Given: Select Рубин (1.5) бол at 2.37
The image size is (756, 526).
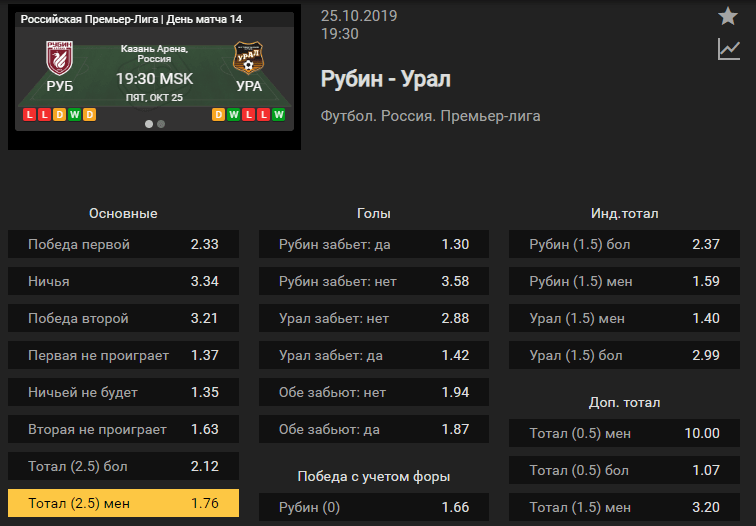Looking at the screenshot, I should coord(624,244).
